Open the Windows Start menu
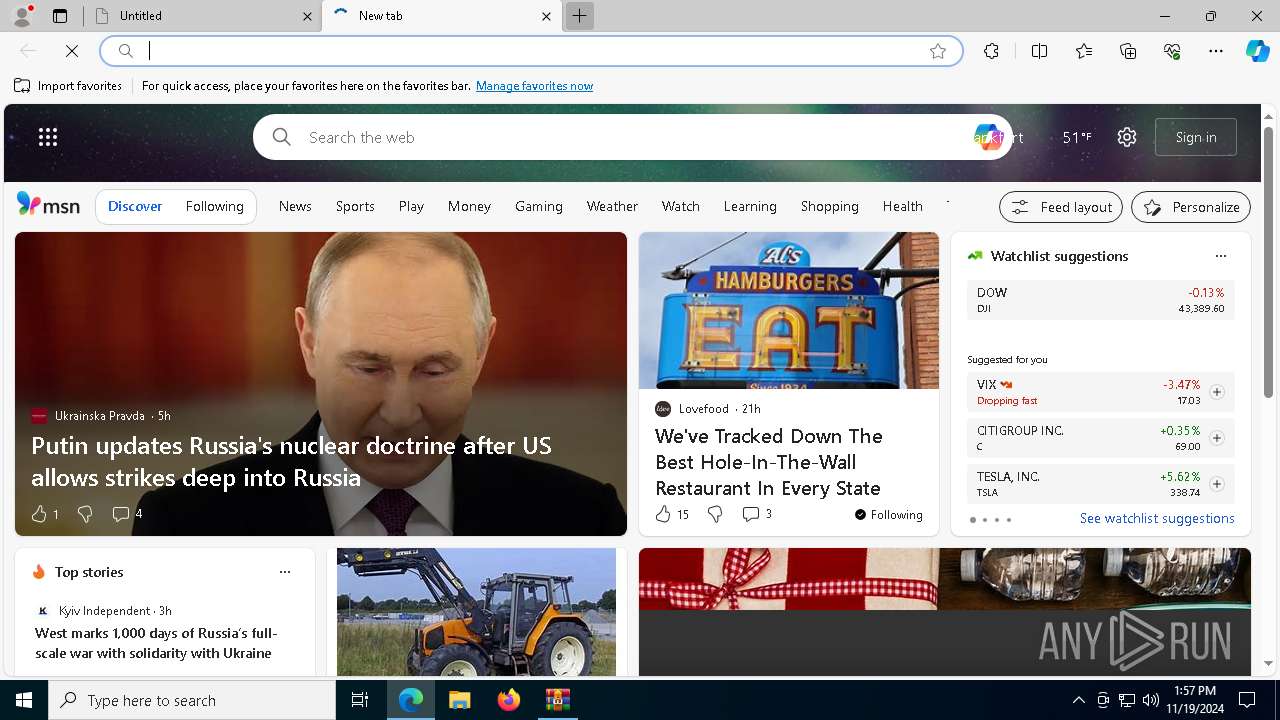Image resolution: width=1280 pixels, height=720 pixels. click(24, 700)
